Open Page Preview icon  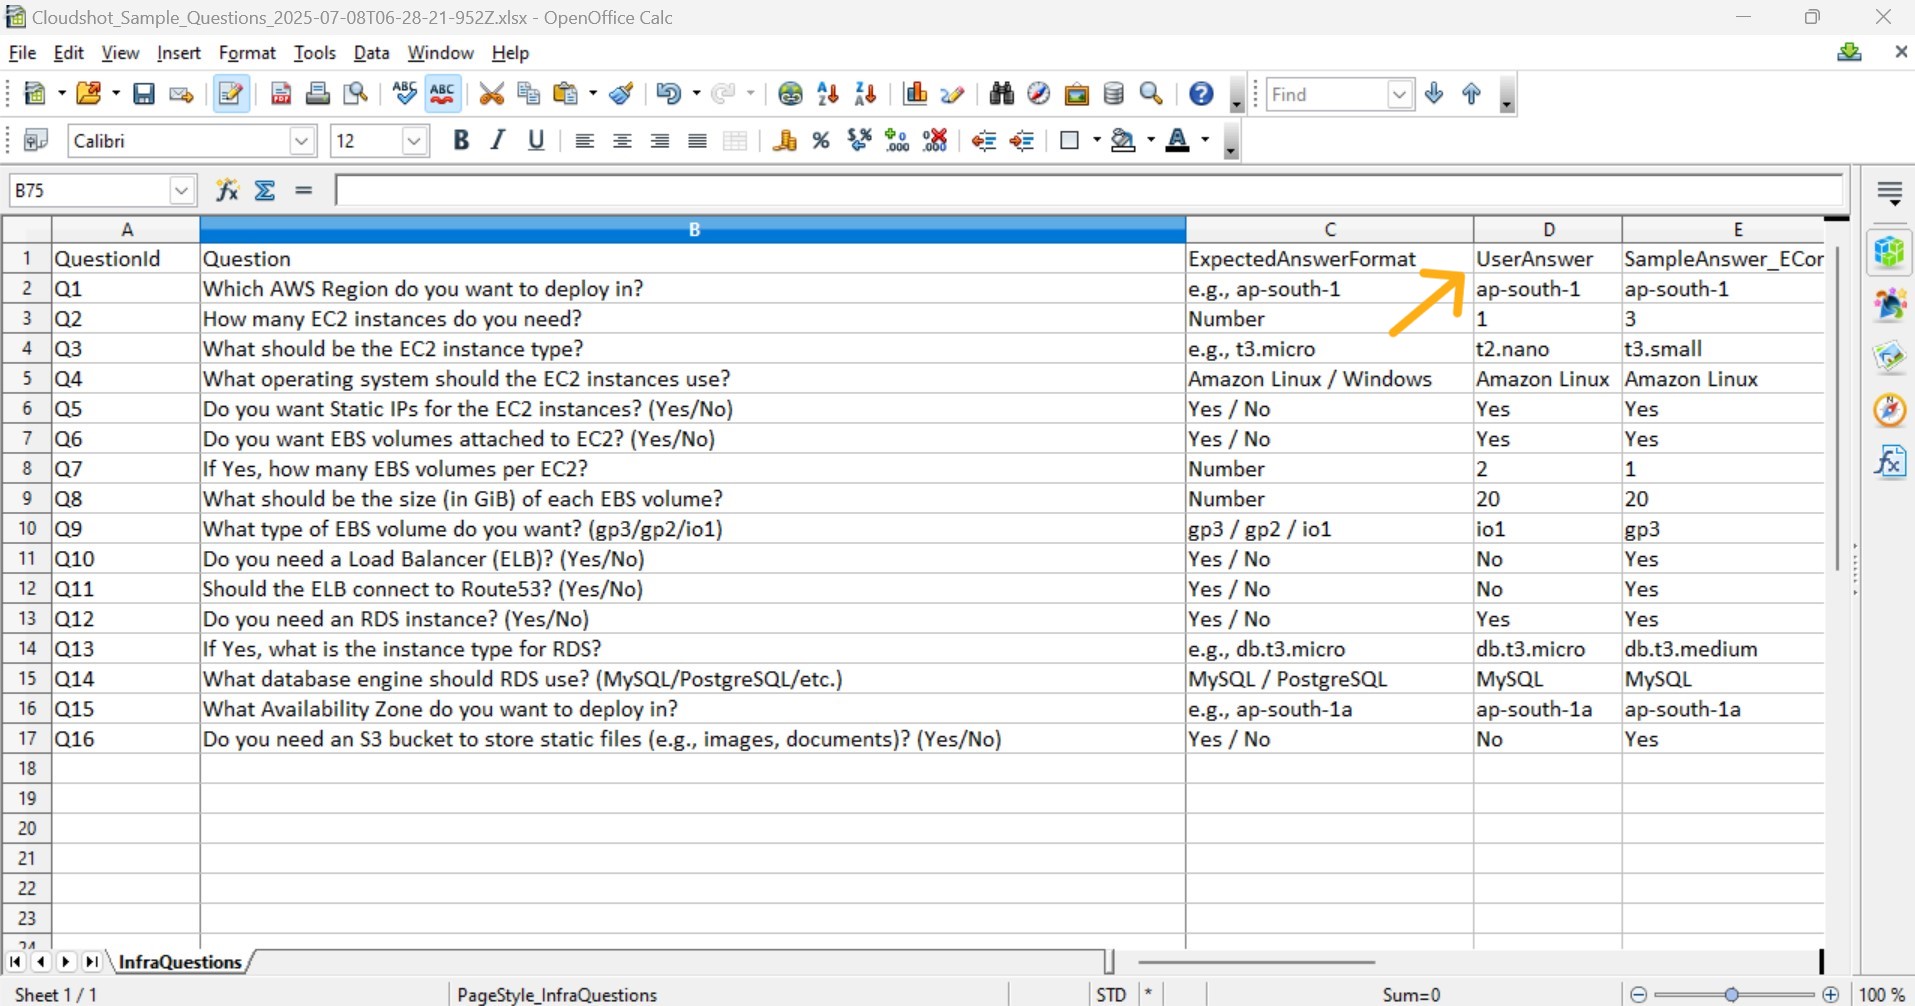(x=356, y=94)
